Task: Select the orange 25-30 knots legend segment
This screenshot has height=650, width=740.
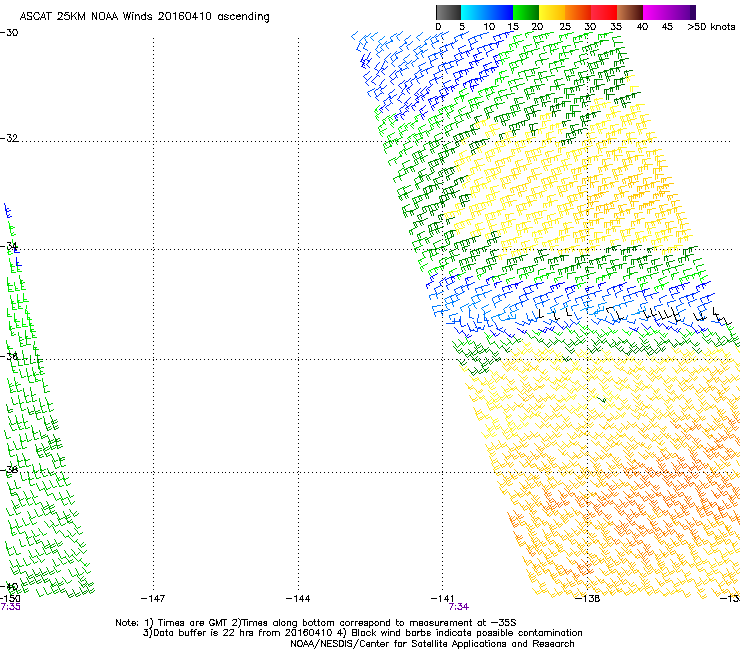Action: click(578, 12)
